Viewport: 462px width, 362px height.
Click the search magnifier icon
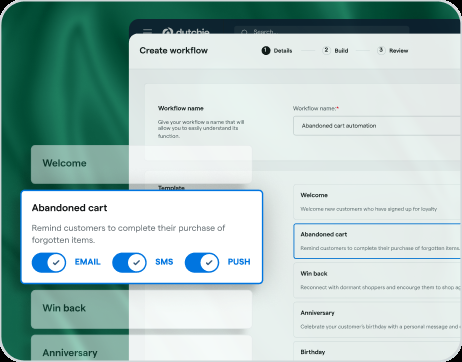coord(244,32)
